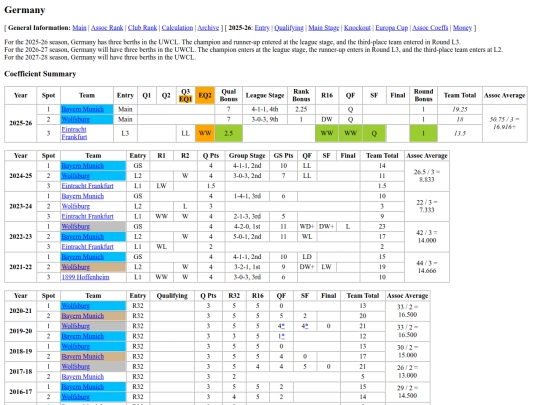Select the '29 / 2 = 14.500' average cell
The image size is (540, 405).
407,392
